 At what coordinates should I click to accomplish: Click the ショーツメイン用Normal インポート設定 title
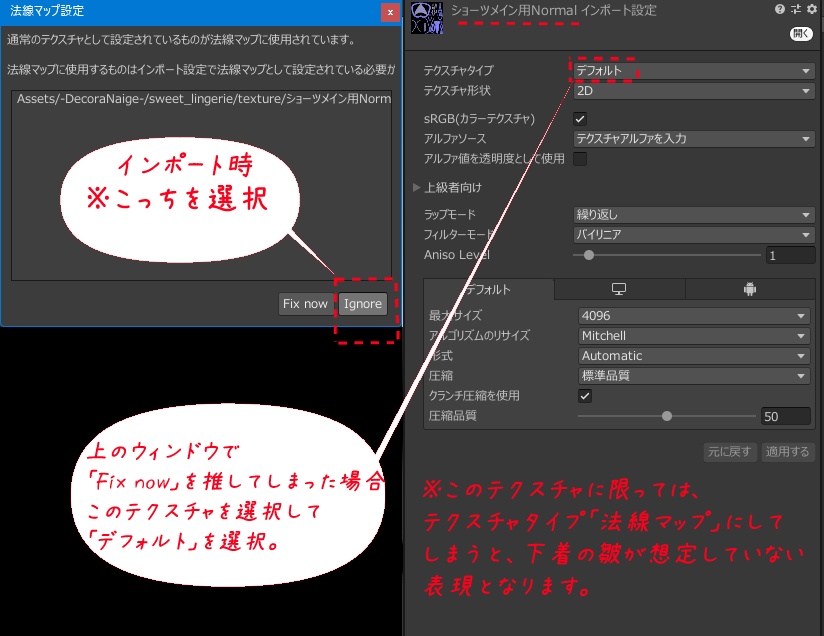[554, 11]
